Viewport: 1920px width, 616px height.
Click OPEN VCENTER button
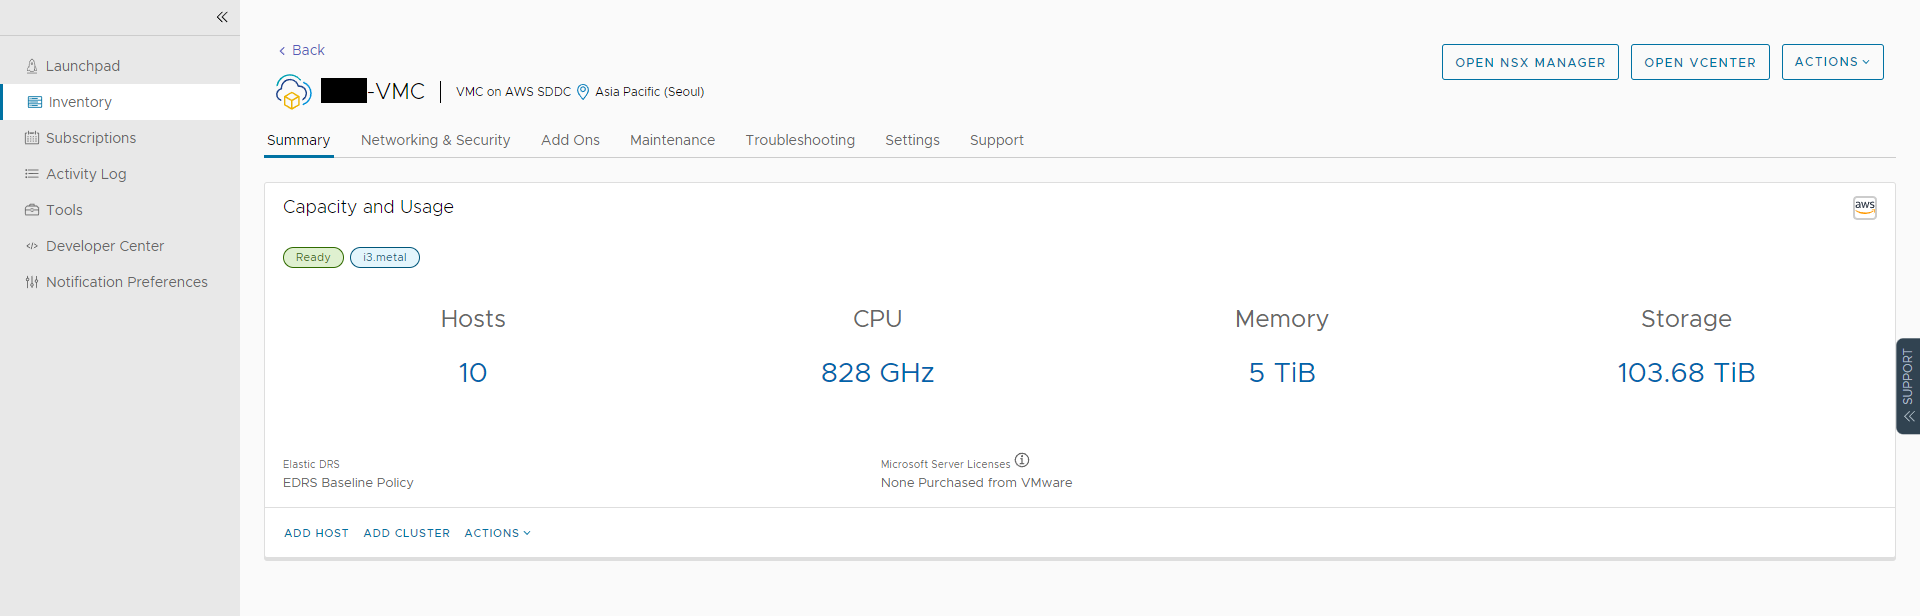pos(1700,62)
